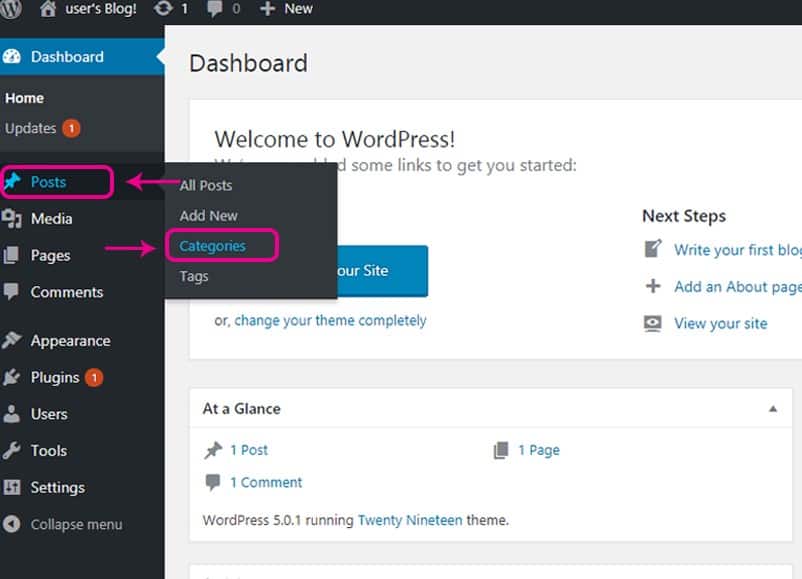Click the 'Welcome to WordPress!' heading
Viewport: 802px width, 579px height.
335,139
